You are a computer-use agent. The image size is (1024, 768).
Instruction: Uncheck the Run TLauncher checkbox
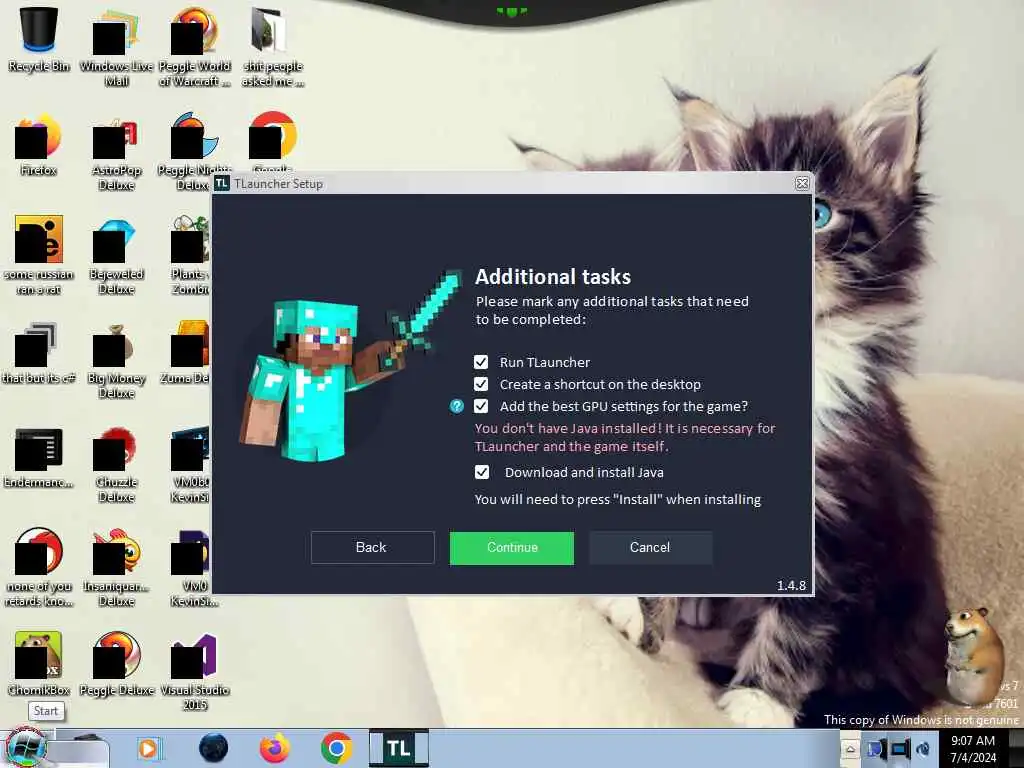coord(481,362)
